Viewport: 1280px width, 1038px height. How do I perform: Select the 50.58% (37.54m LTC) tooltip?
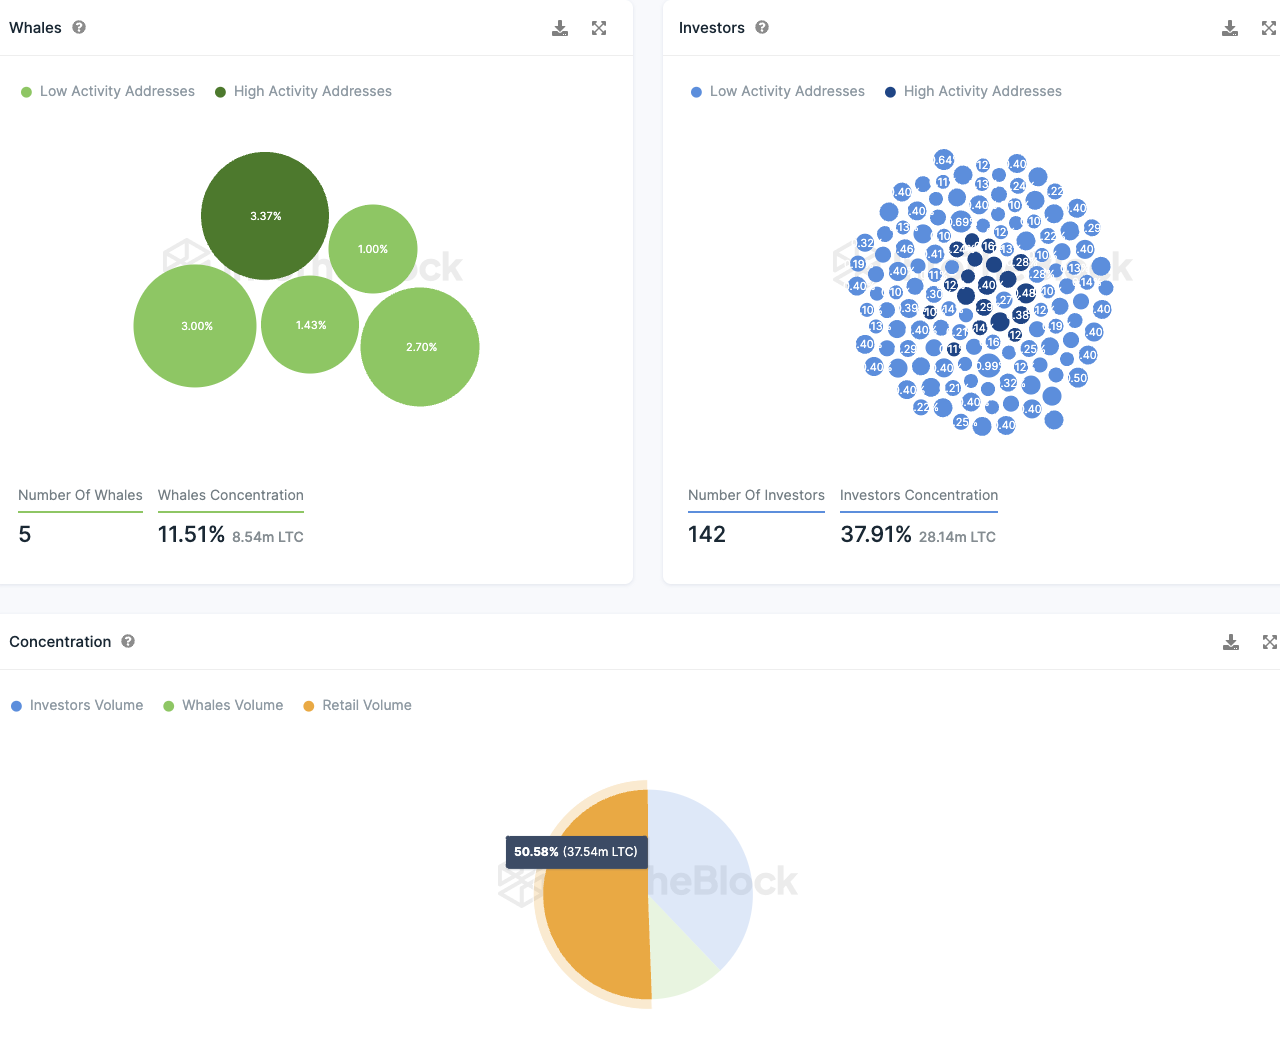click(576, 852)
